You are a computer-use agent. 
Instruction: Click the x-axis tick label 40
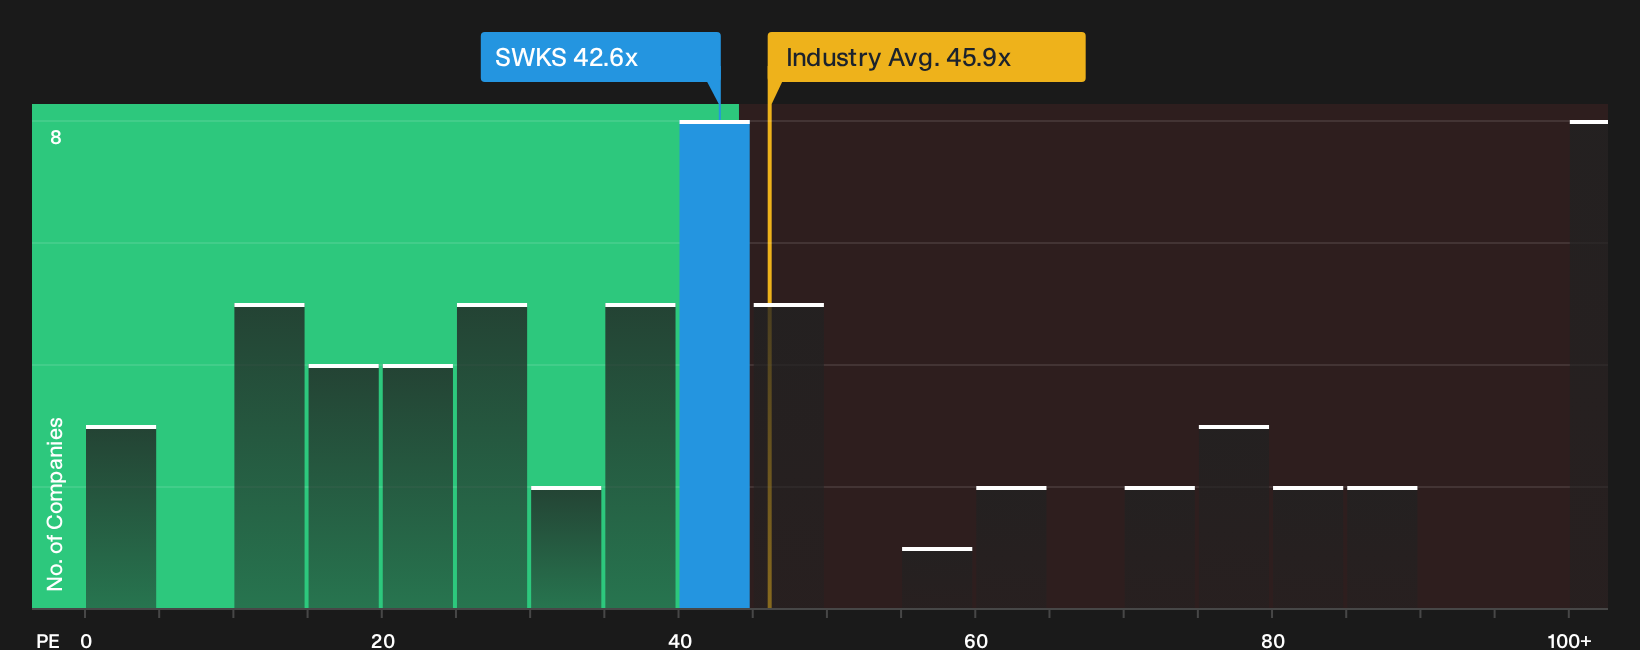pos(679,640)
